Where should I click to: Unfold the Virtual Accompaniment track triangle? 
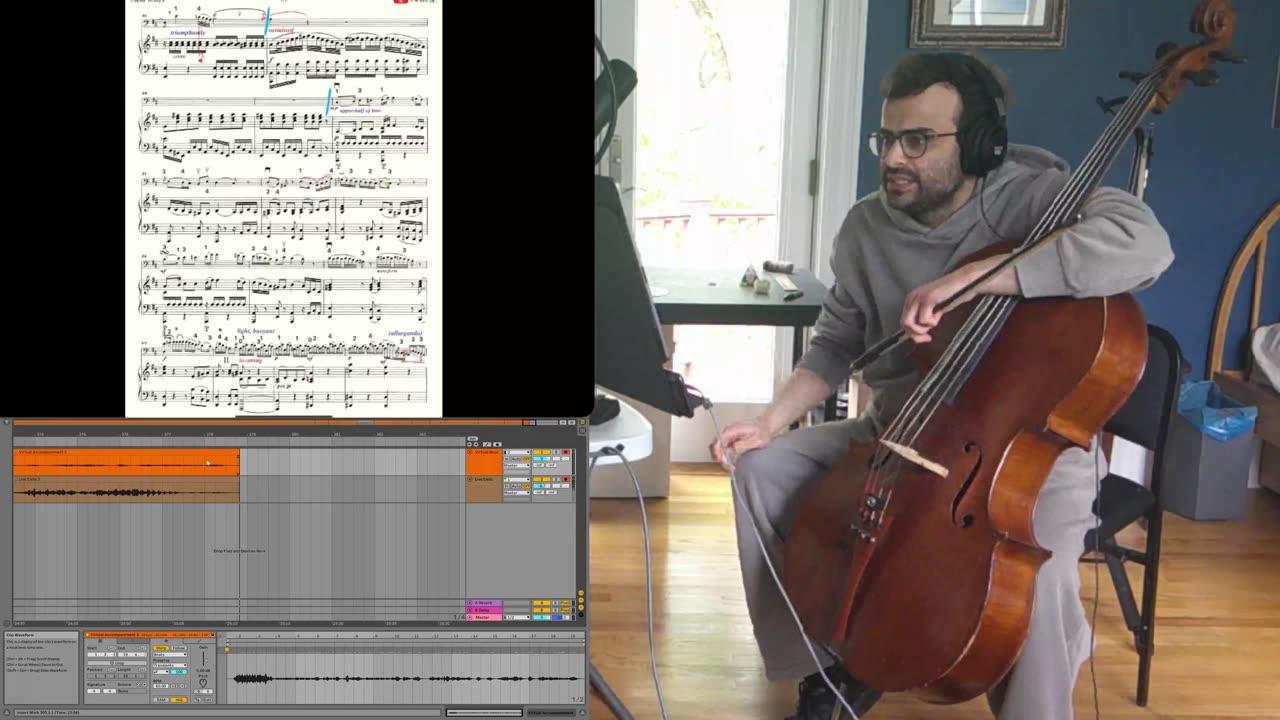click(470, 452)
